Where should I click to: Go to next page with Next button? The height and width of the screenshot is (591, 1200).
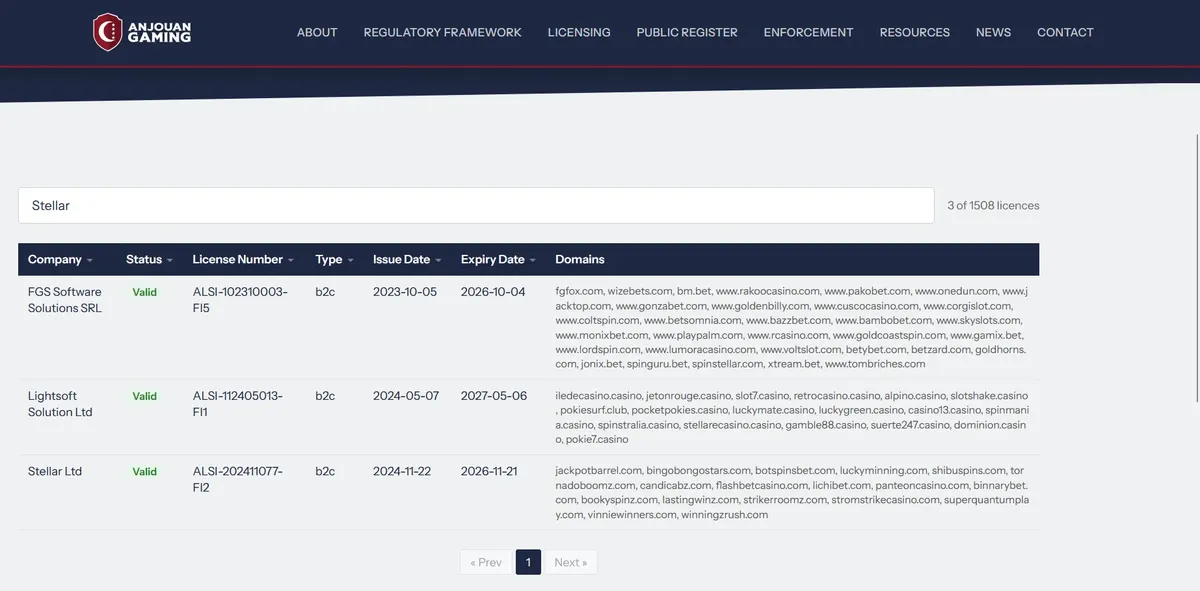click(571, 562)
